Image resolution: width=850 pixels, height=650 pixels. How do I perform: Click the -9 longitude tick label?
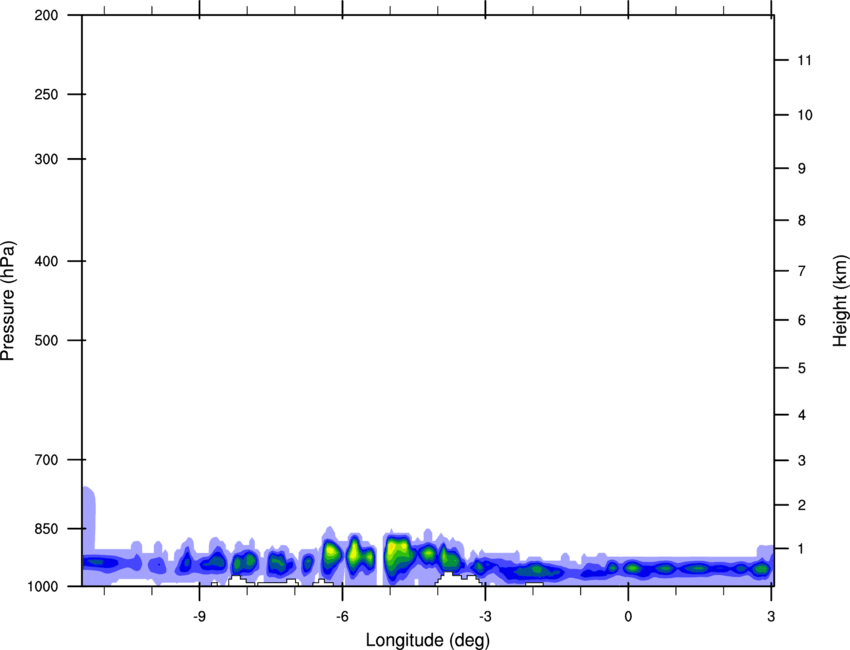[x=199, y=617]
